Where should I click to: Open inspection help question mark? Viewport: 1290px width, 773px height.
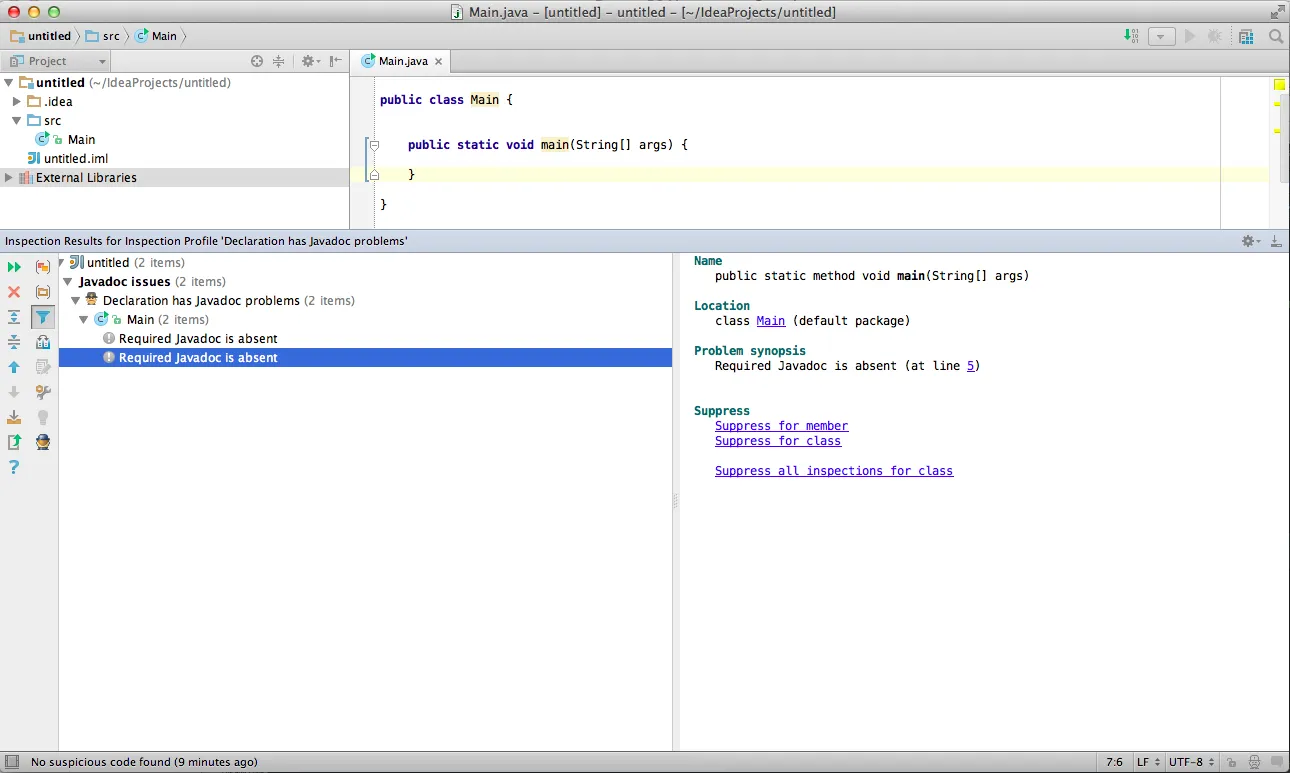[14, 467]
